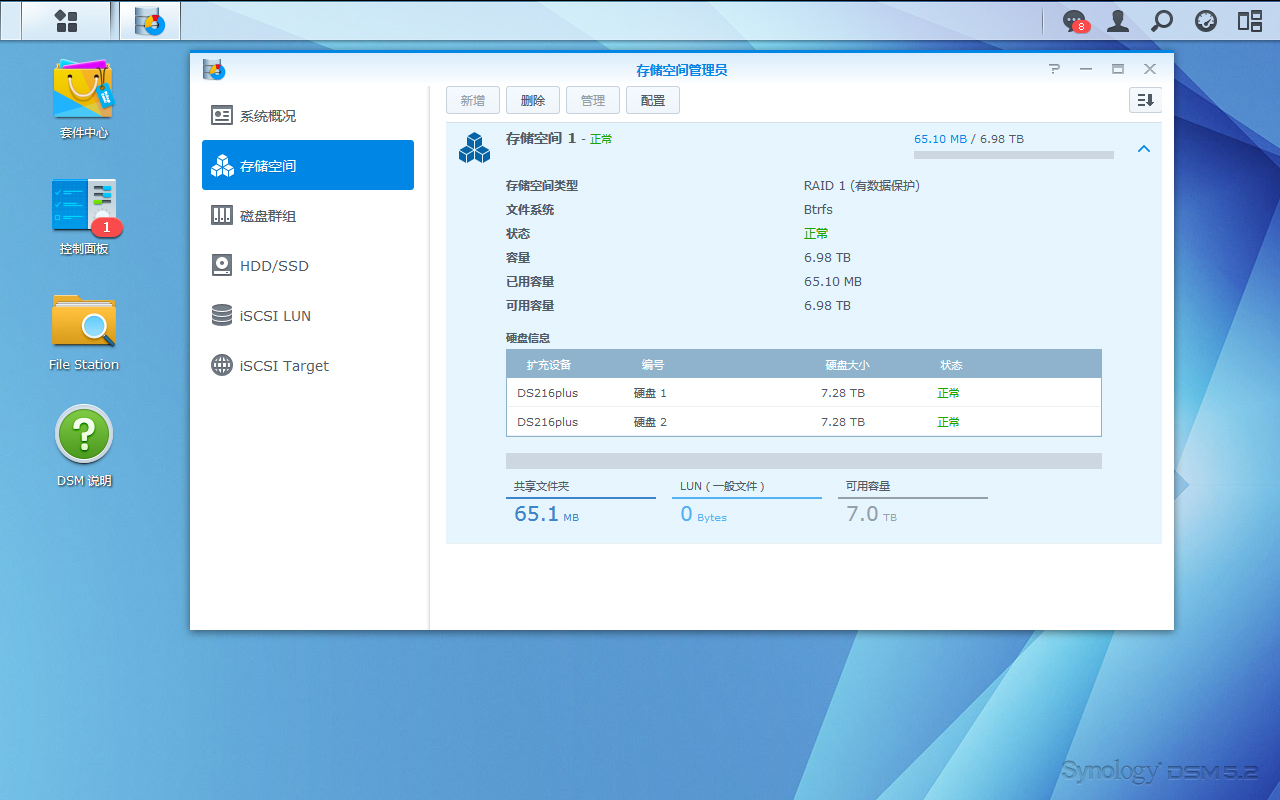Collapse the storage space 1 details
1280x800 pixels.
tap(1144, 149)
